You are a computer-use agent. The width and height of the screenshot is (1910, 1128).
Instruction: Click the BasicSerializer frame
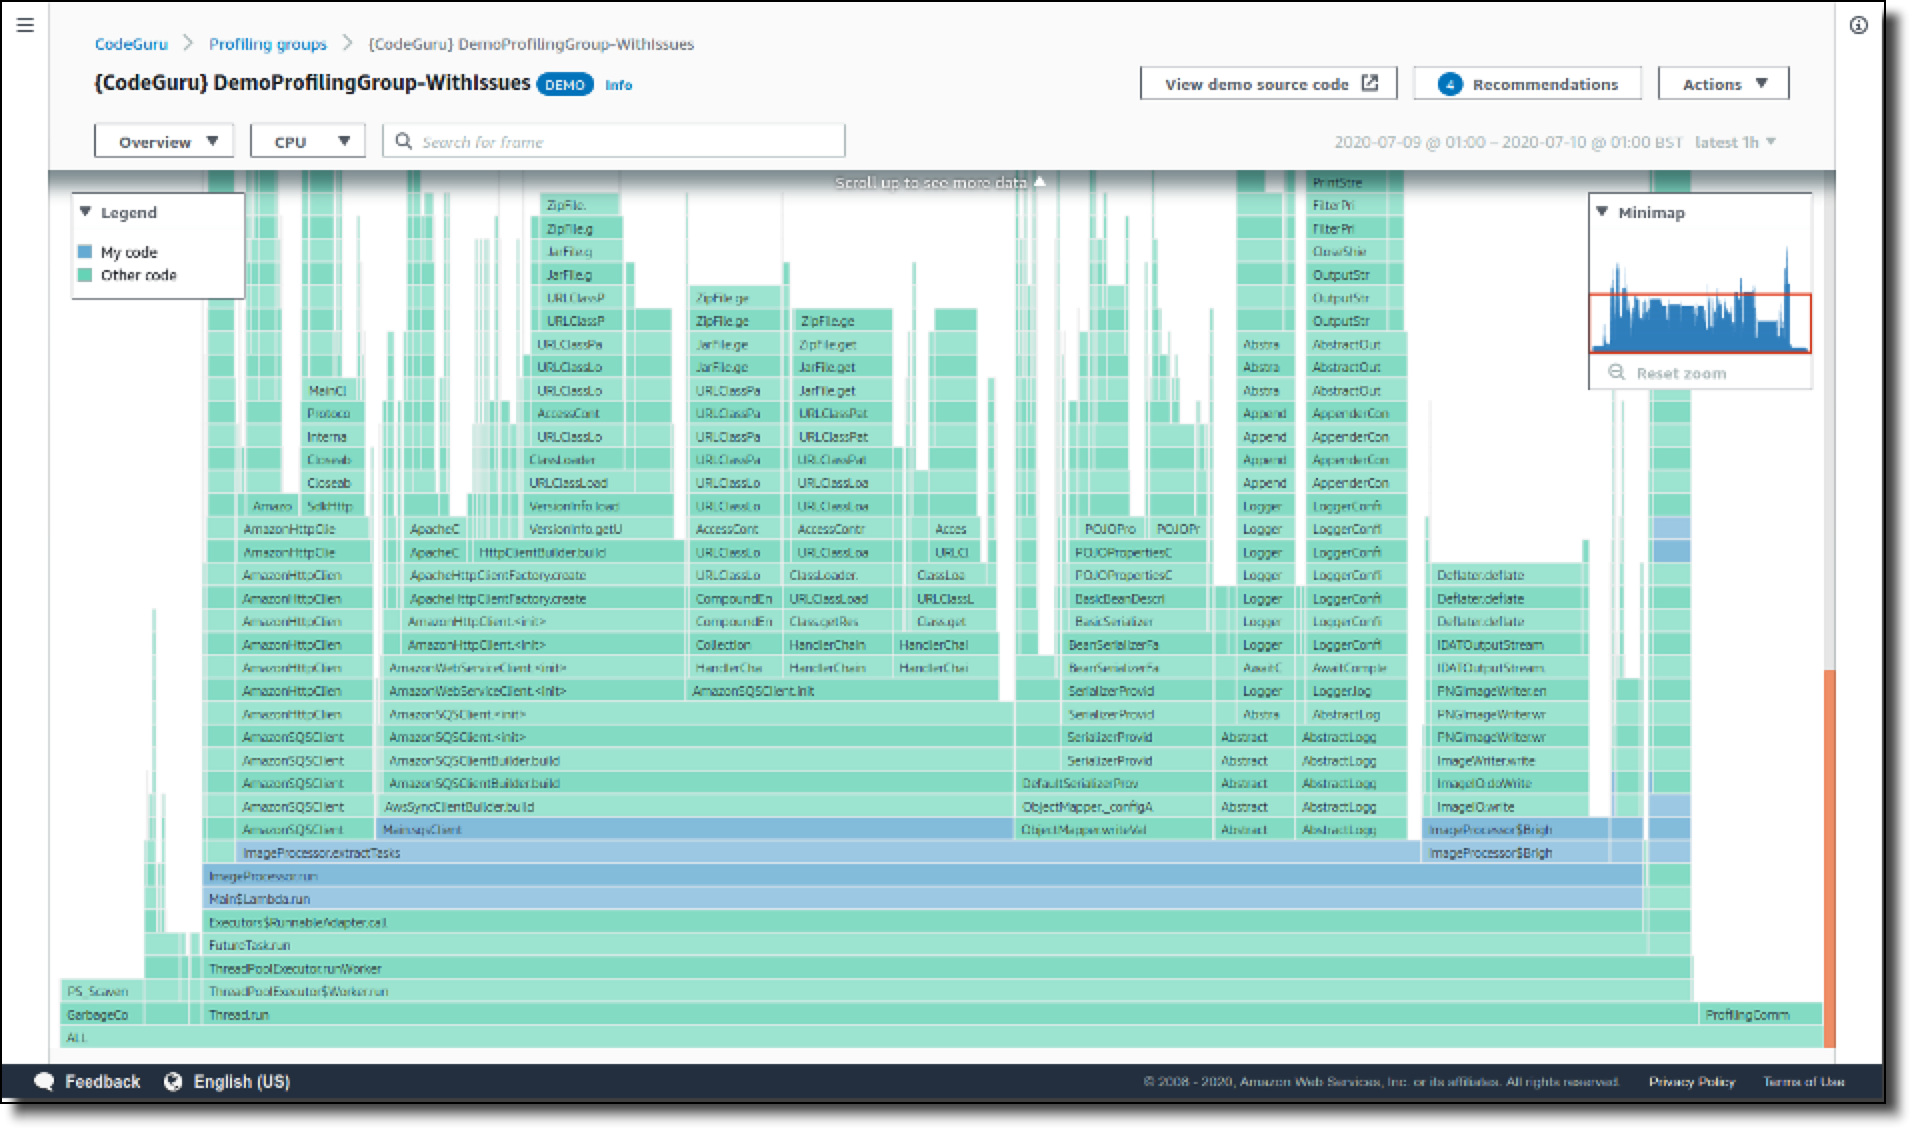[1138, 622]
